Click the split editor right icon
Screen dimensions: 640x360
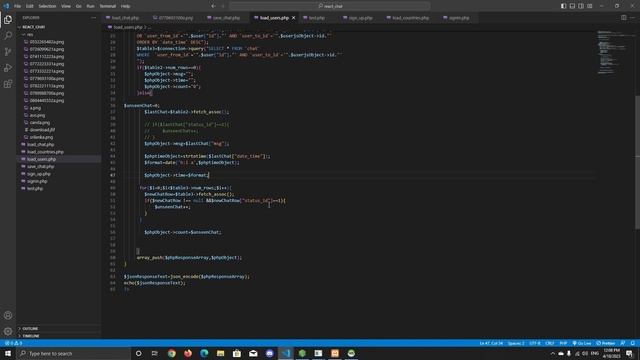(x=623, y=18)
